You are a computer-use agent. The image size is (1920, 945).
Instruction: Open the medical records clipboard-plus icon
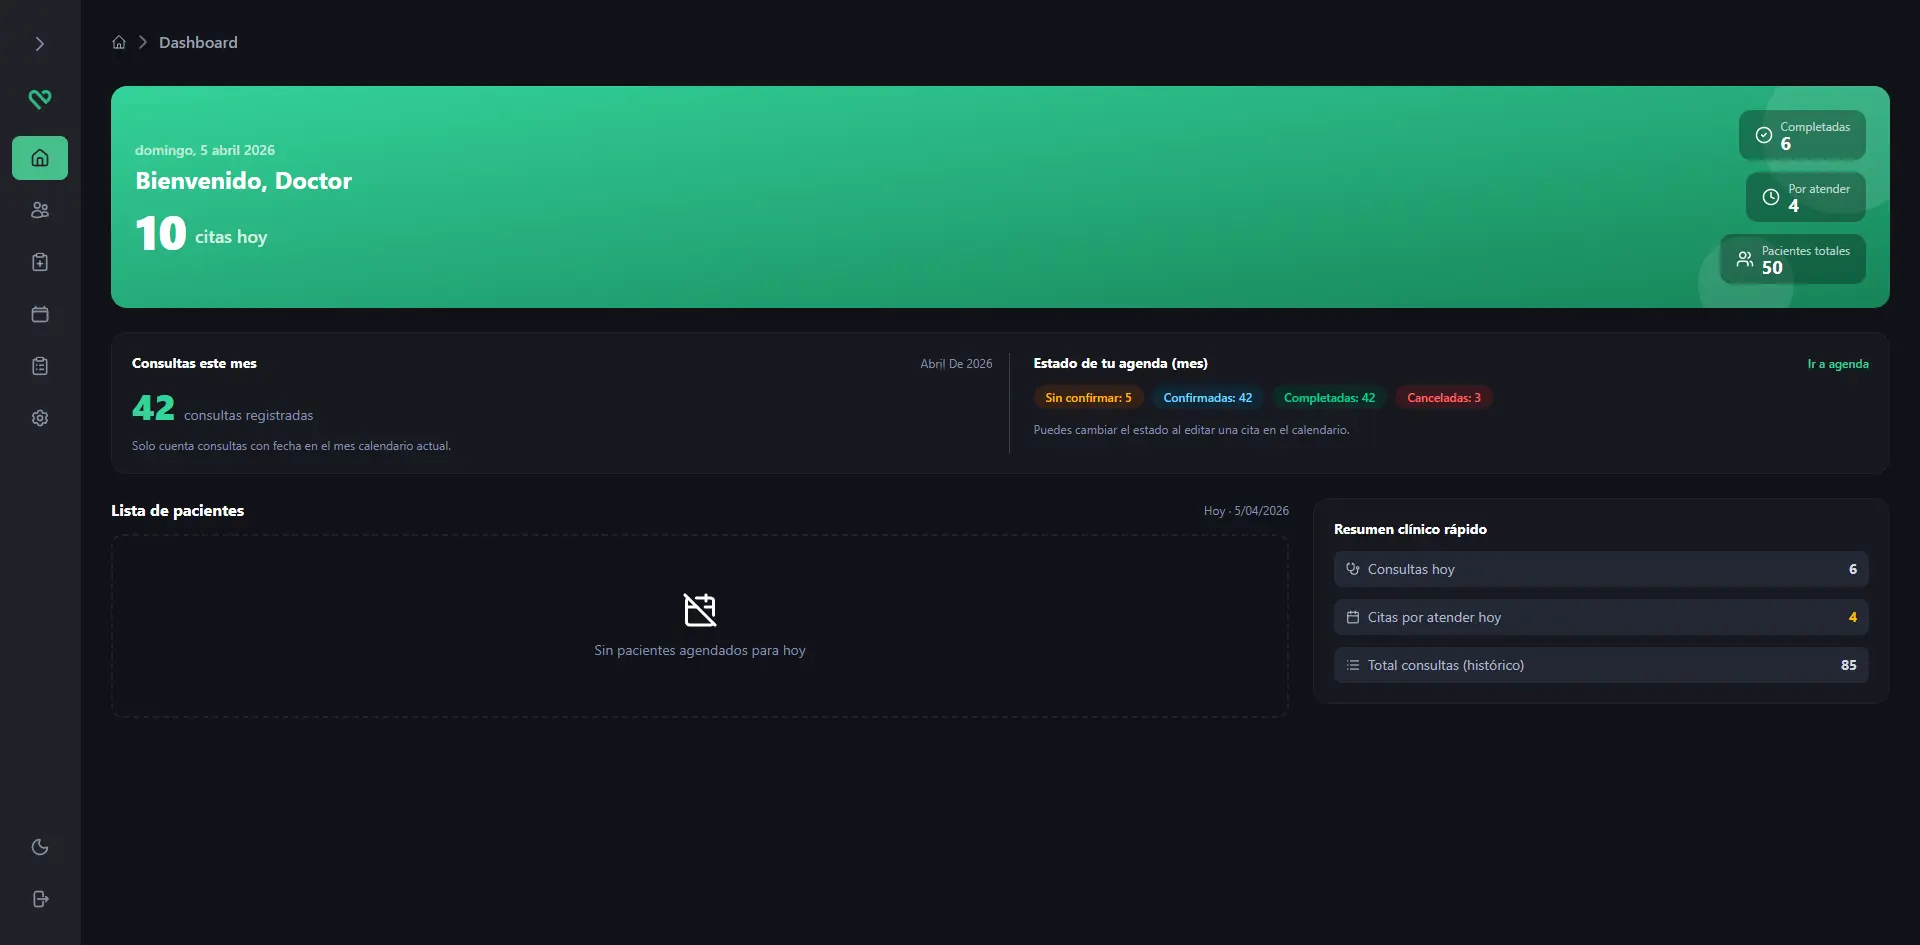click(40, 262)
